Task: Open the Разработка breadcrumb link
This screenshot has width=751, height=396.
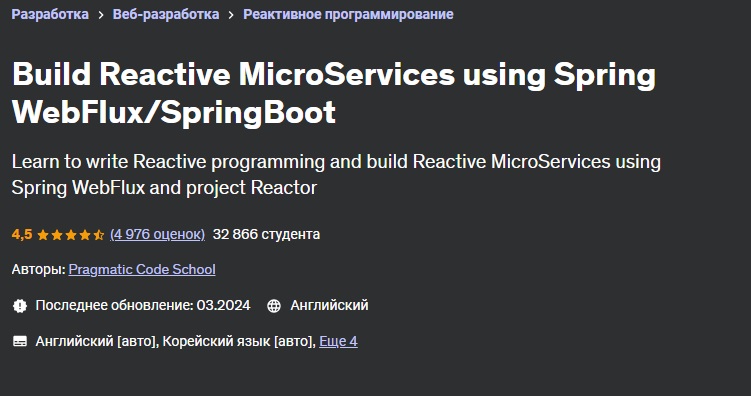Action: [x=50, y=14]
